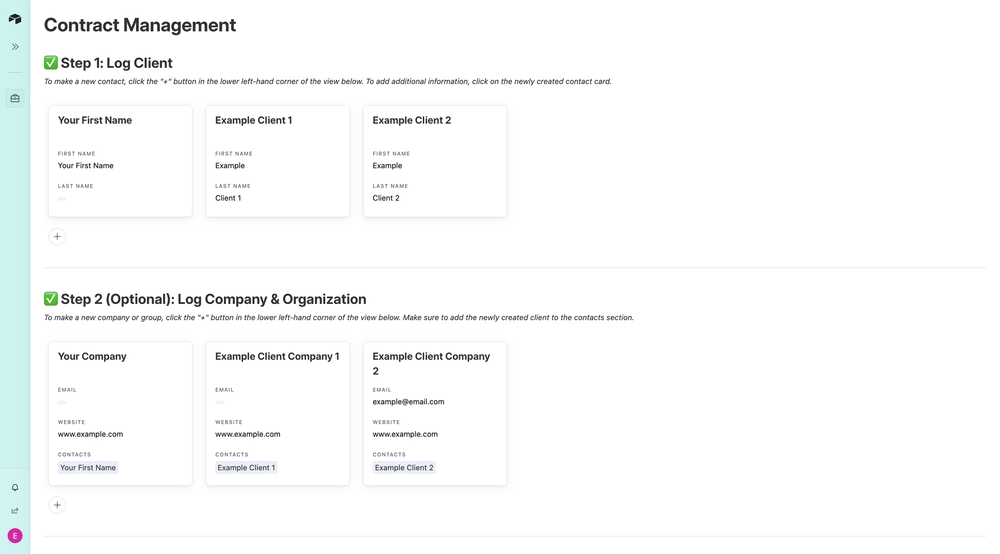
Task: Add a new company with plus button
Action: (x=57, y=505)
